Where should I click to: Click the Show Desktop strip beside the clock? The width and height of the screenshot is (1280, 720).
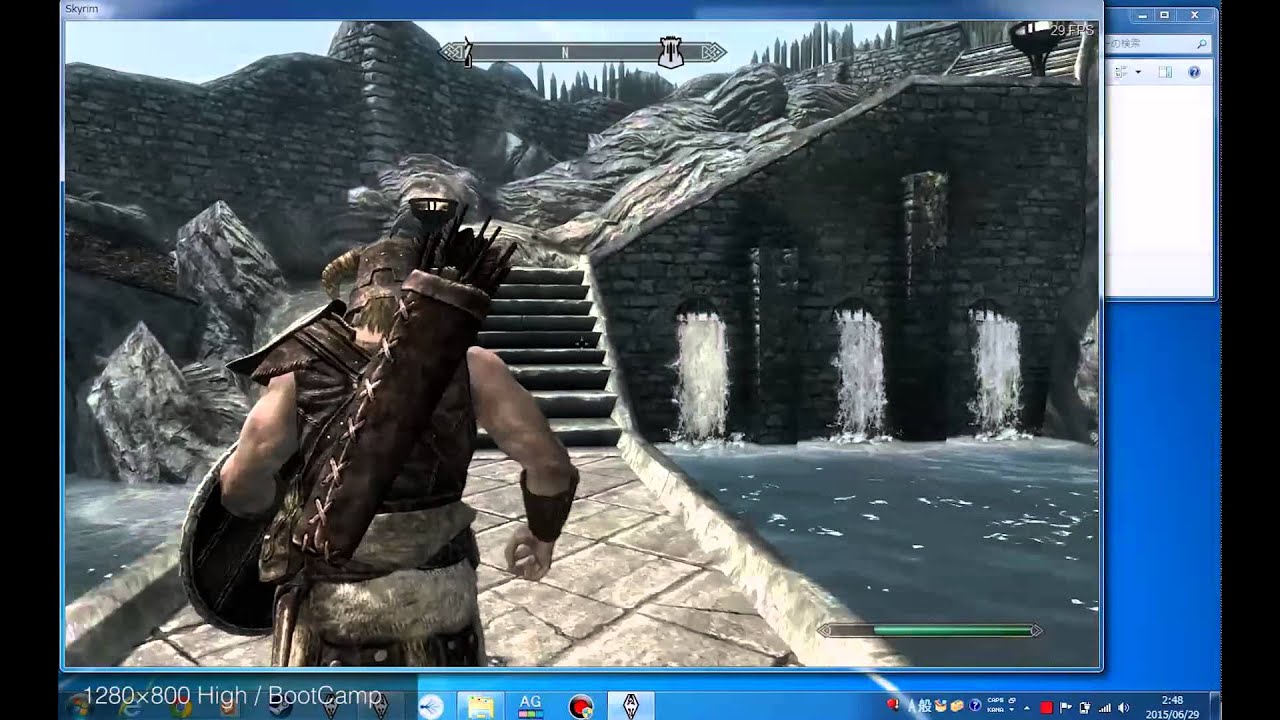click(1215, 706)
